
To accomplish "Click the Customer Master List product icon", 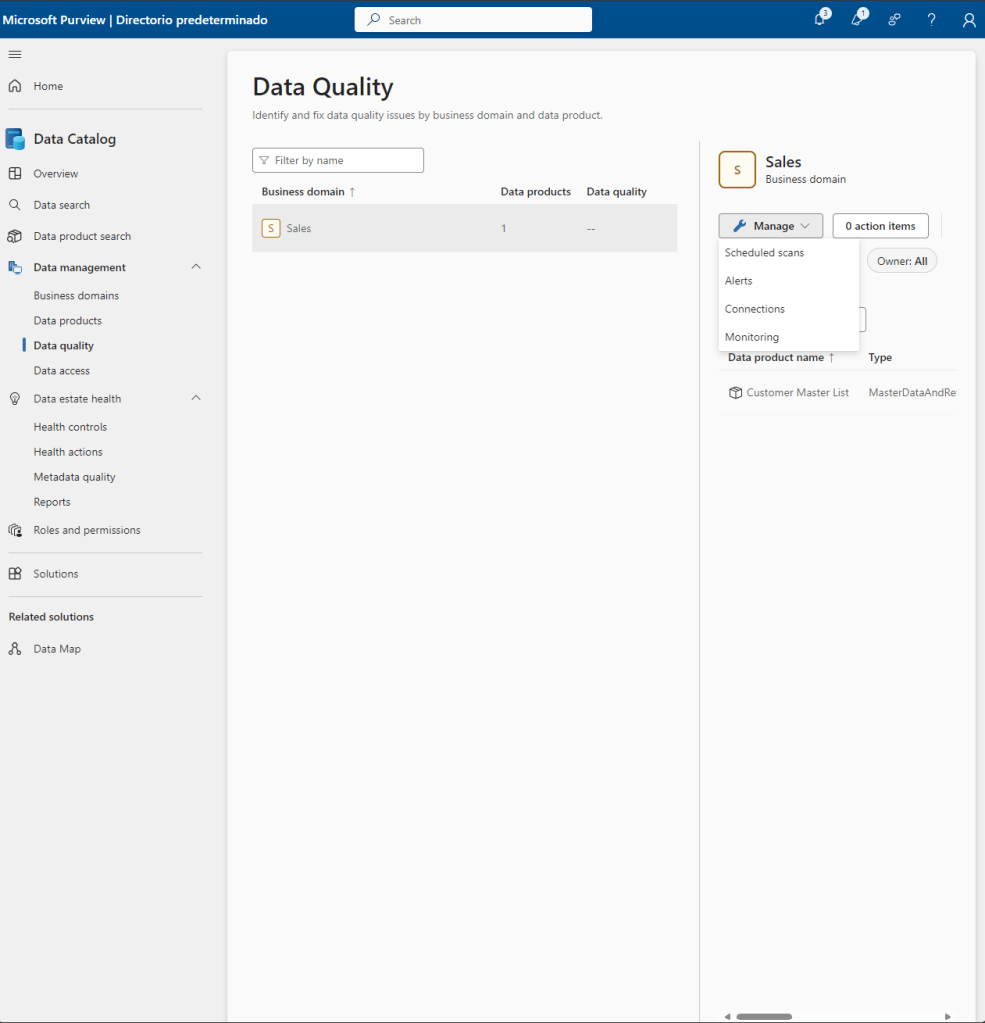I will tap(735, 393).
